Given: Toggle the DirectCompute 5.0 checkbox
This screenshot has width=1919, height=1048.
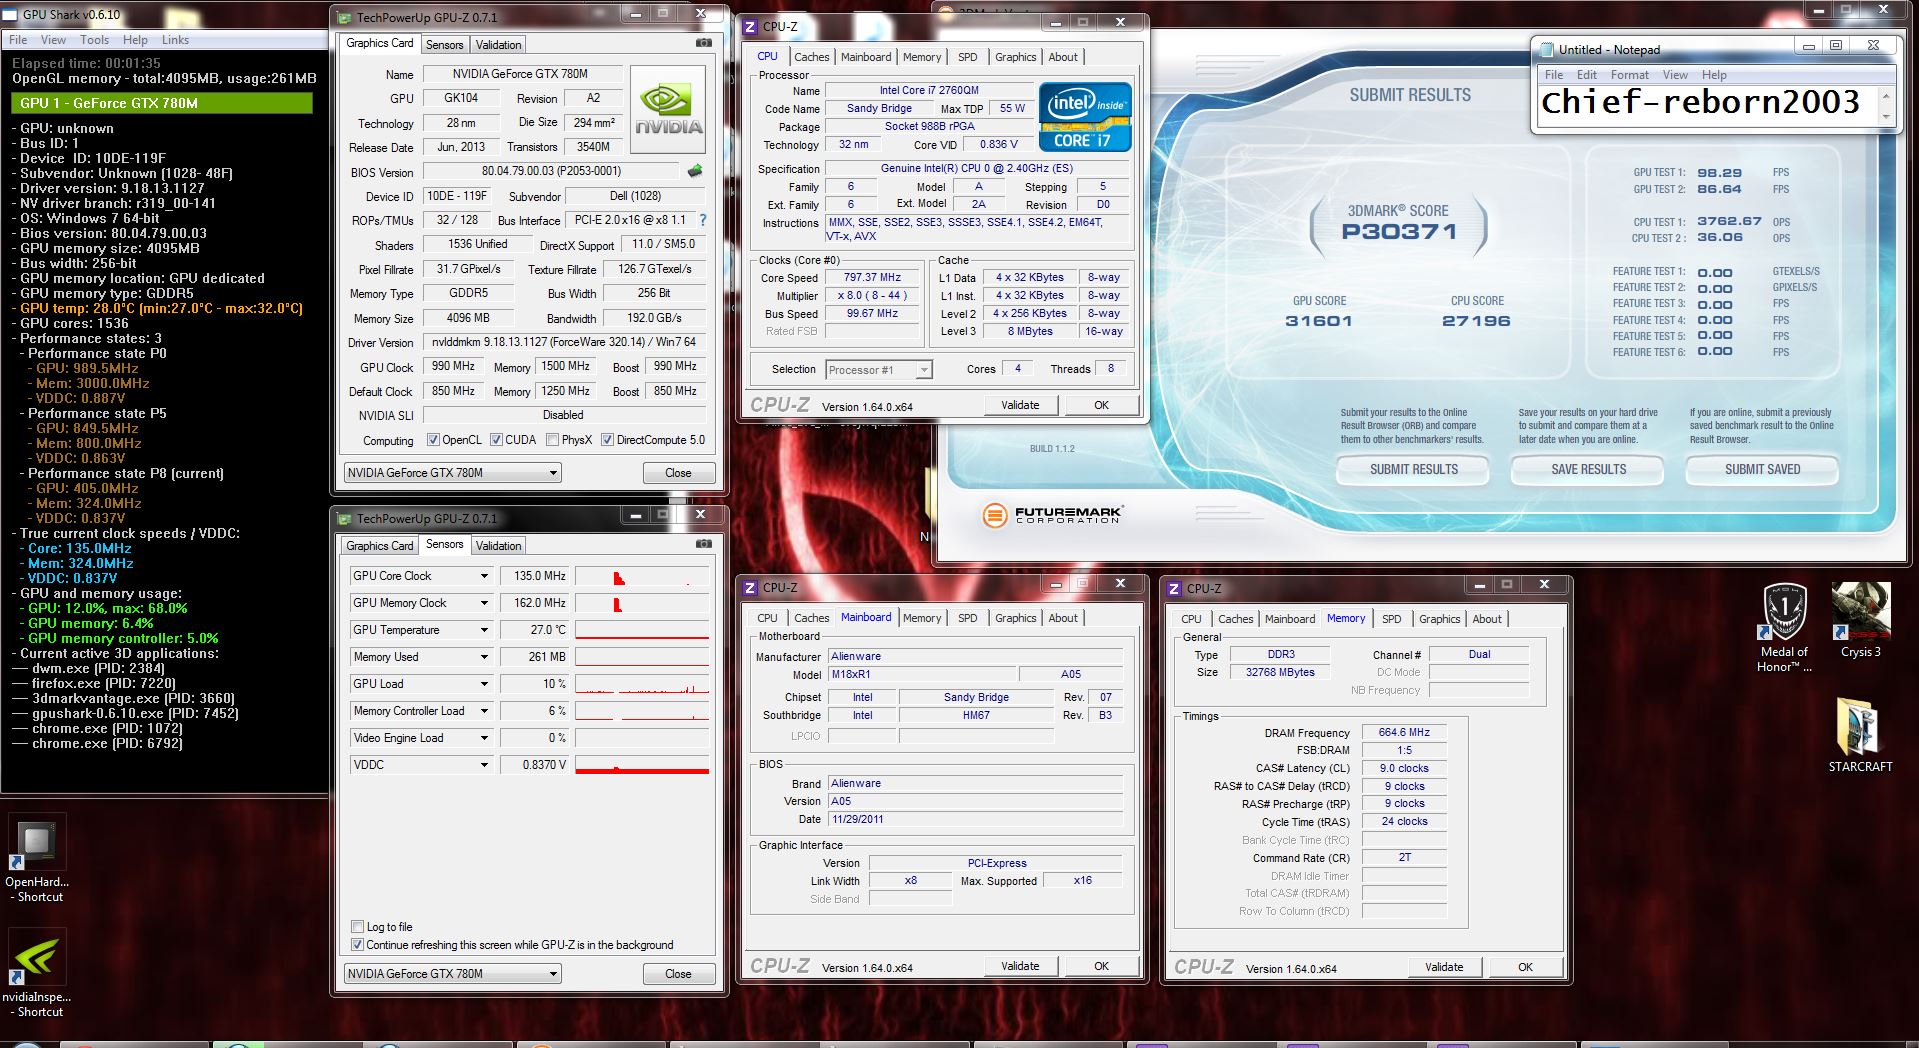Looking at the screenshot, I should (x=607, y=440).
